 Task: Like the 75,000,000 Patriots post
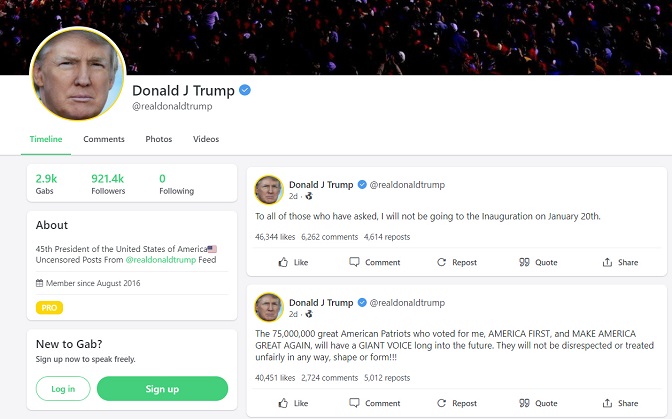[293, 403]
